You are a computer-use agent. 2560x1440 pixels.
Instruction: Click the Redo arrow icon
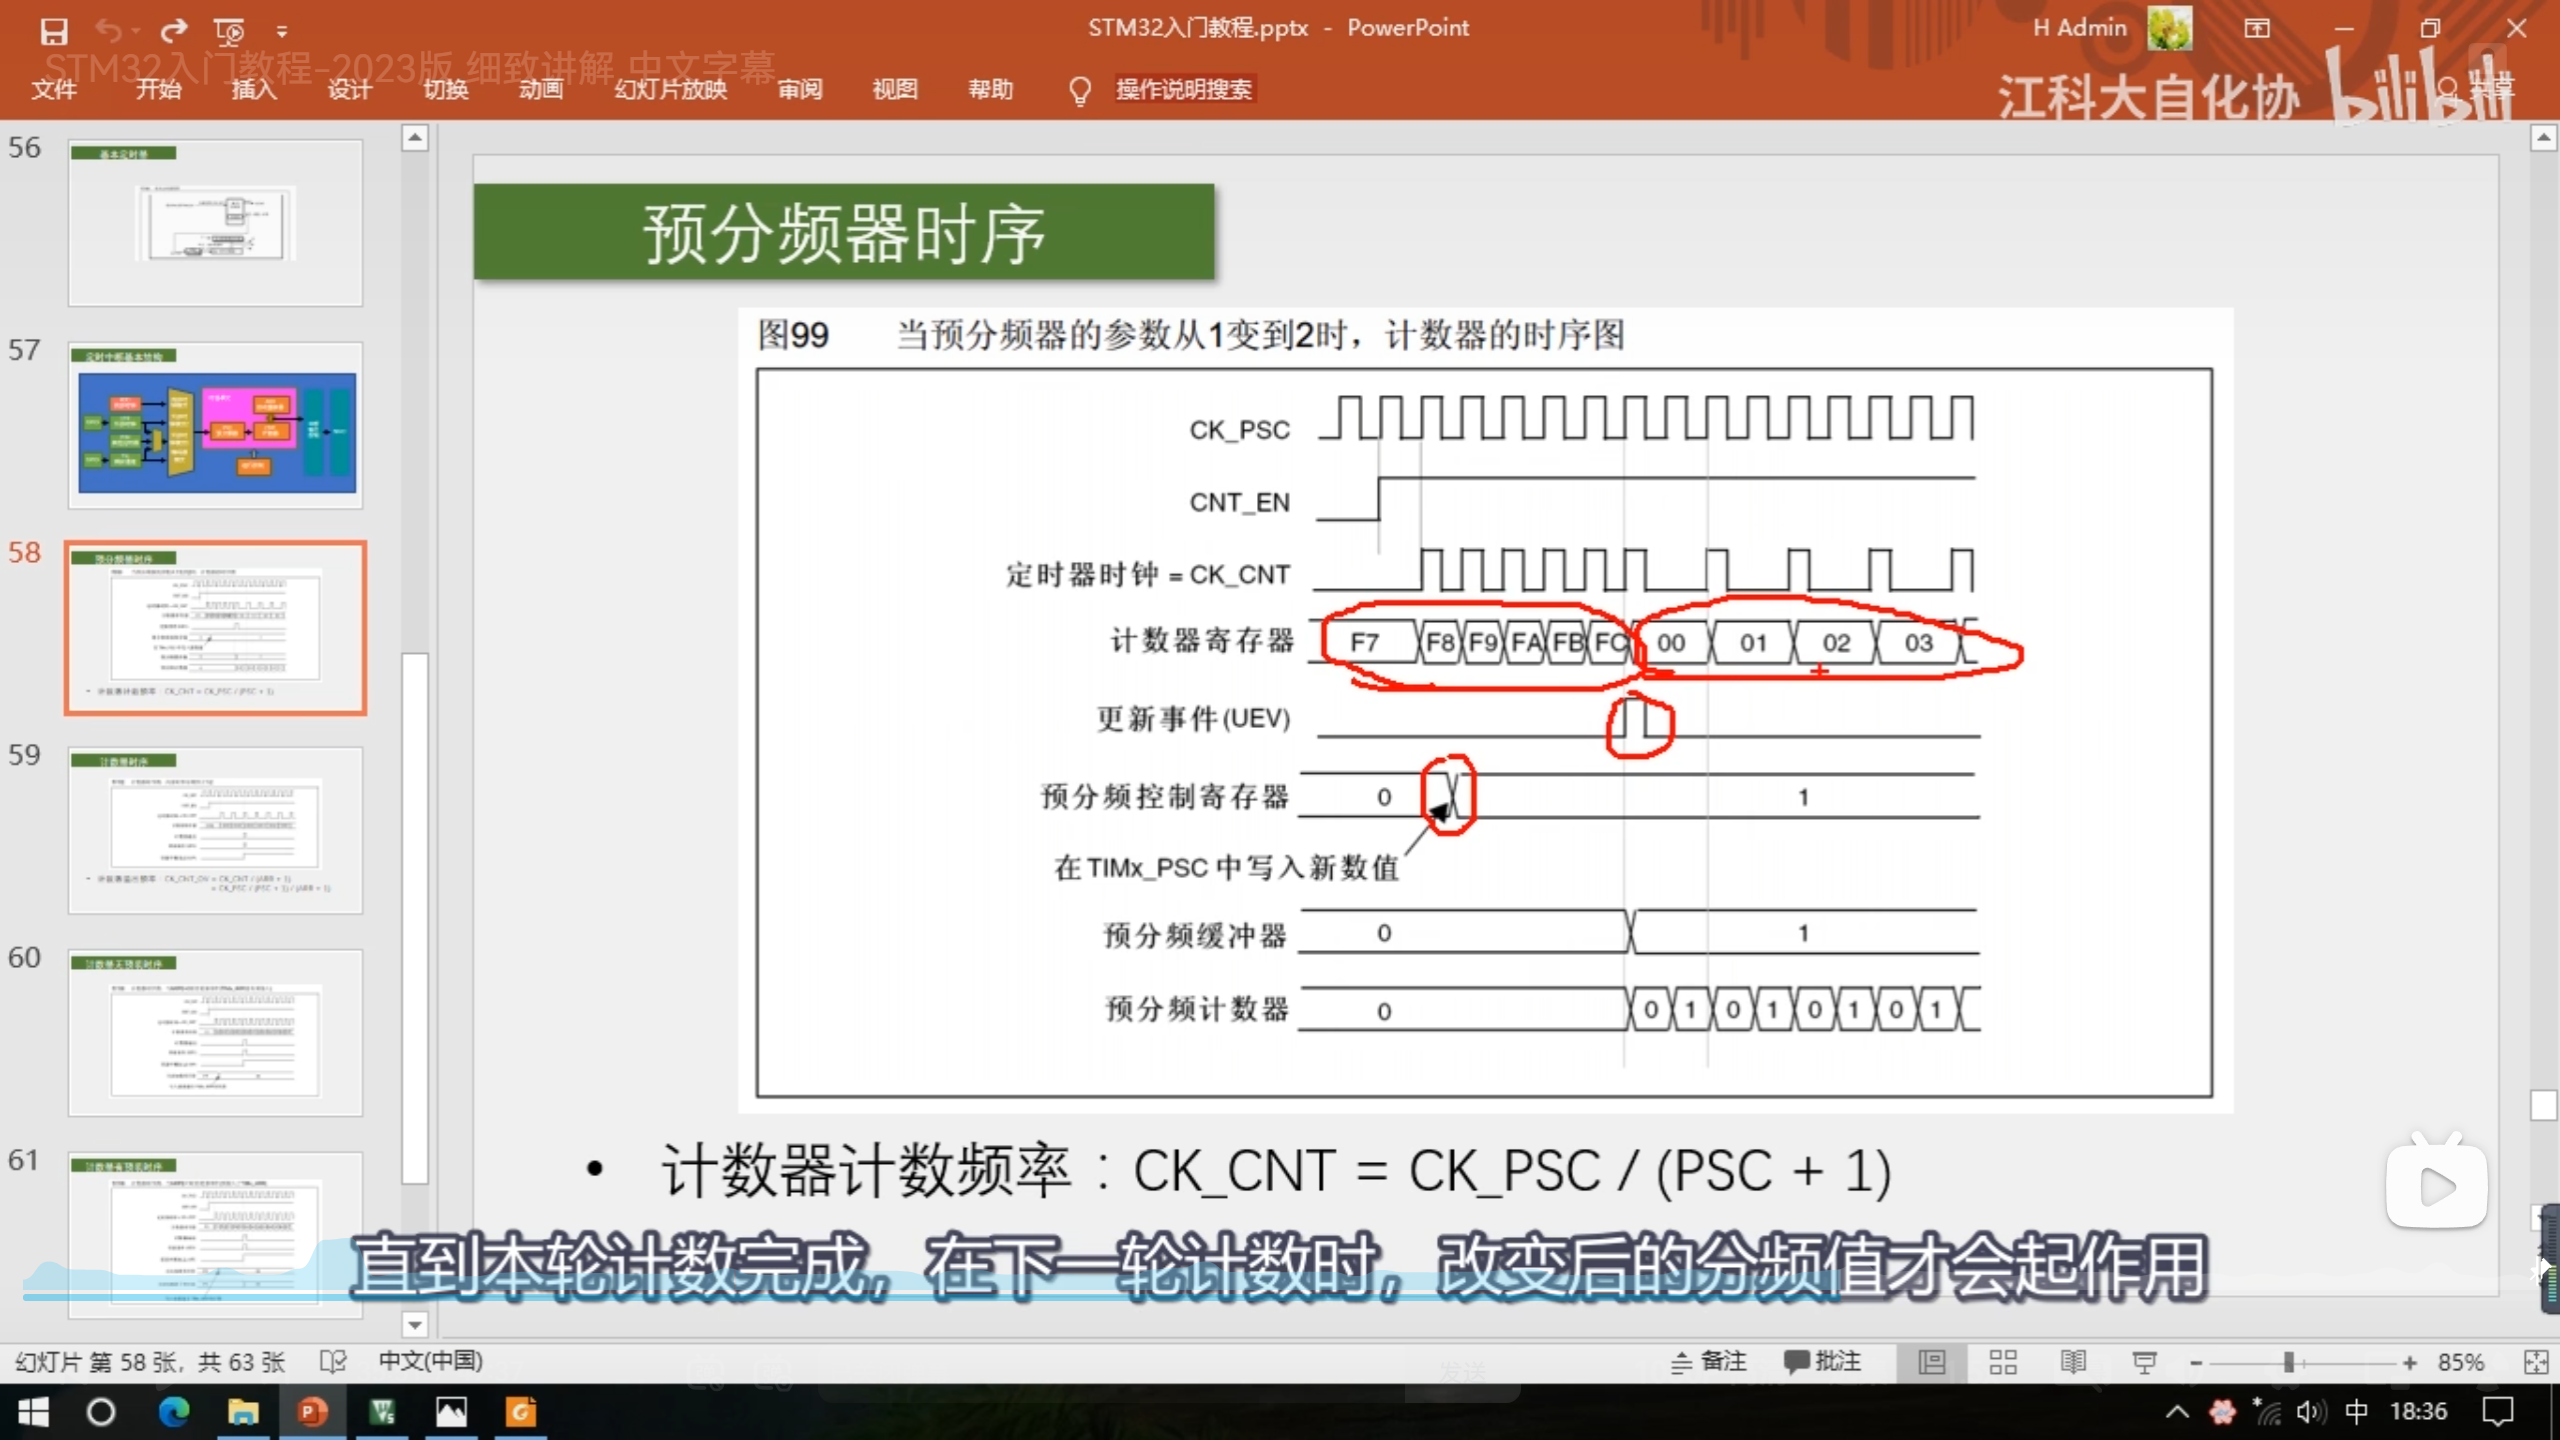[174, 31]
